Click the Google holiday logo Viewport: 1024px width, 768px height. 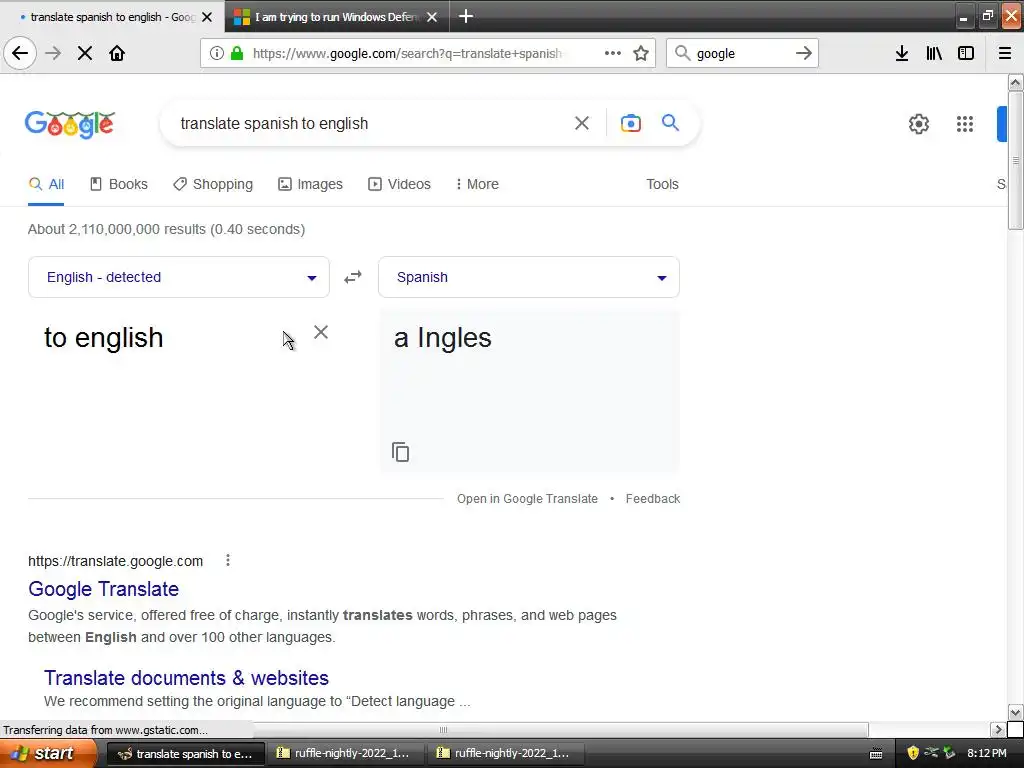pyautogui.click(x=70, y=124)
